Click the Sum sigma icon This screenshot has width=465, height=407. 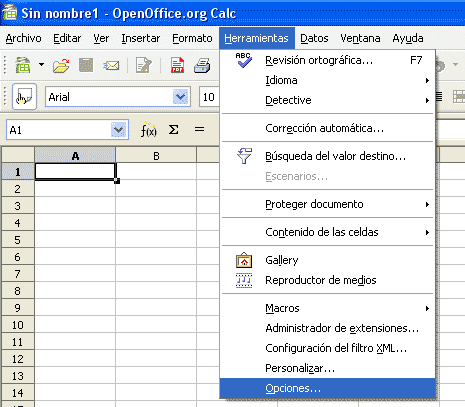(173, 129)
